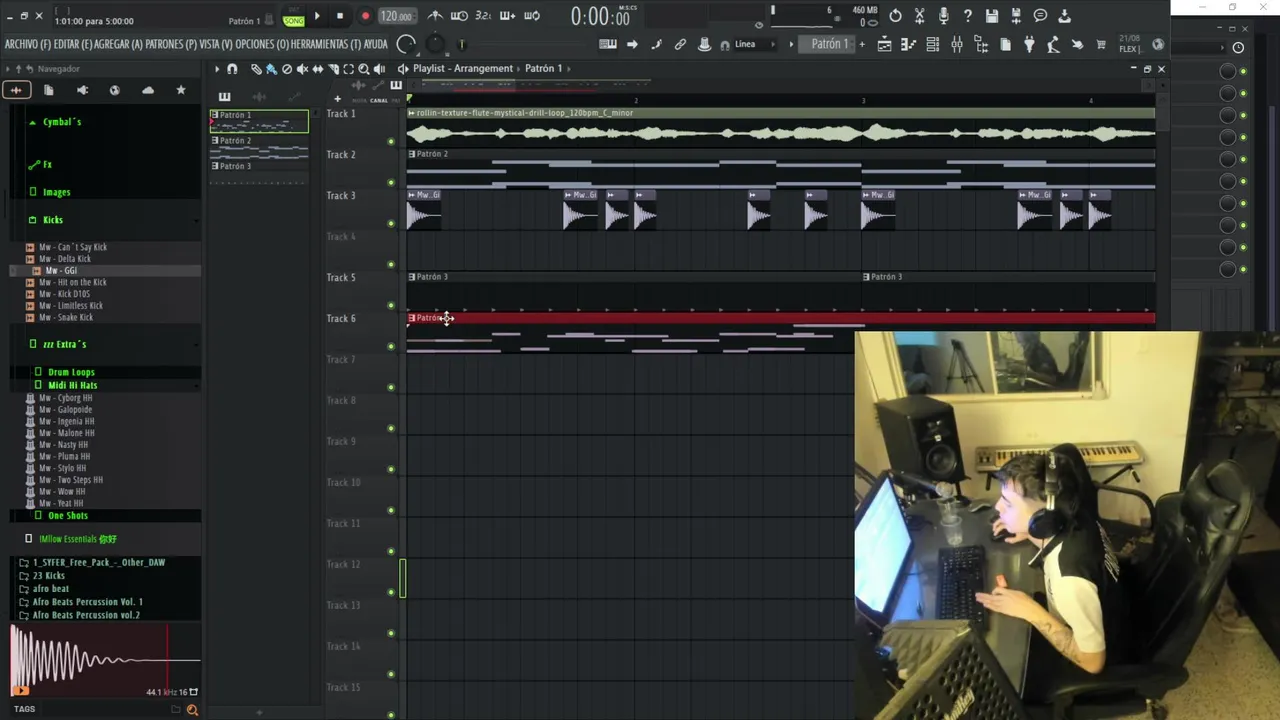1280x720 pixels.
Task: Toggle the metronome icon
Action: tap(435, 16)
